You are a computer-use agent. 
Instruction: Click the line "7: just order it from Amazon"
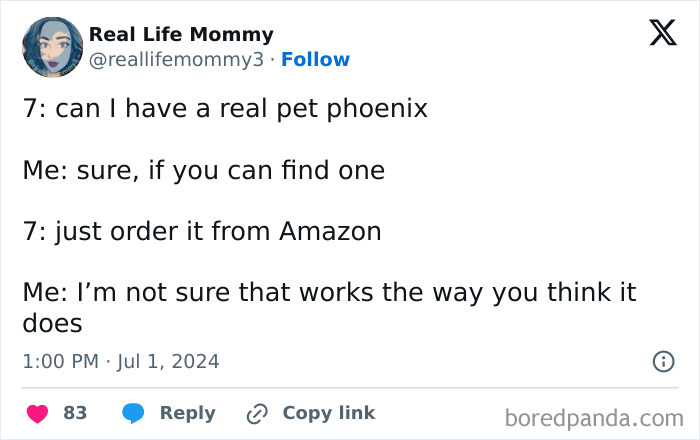(201, 231)
